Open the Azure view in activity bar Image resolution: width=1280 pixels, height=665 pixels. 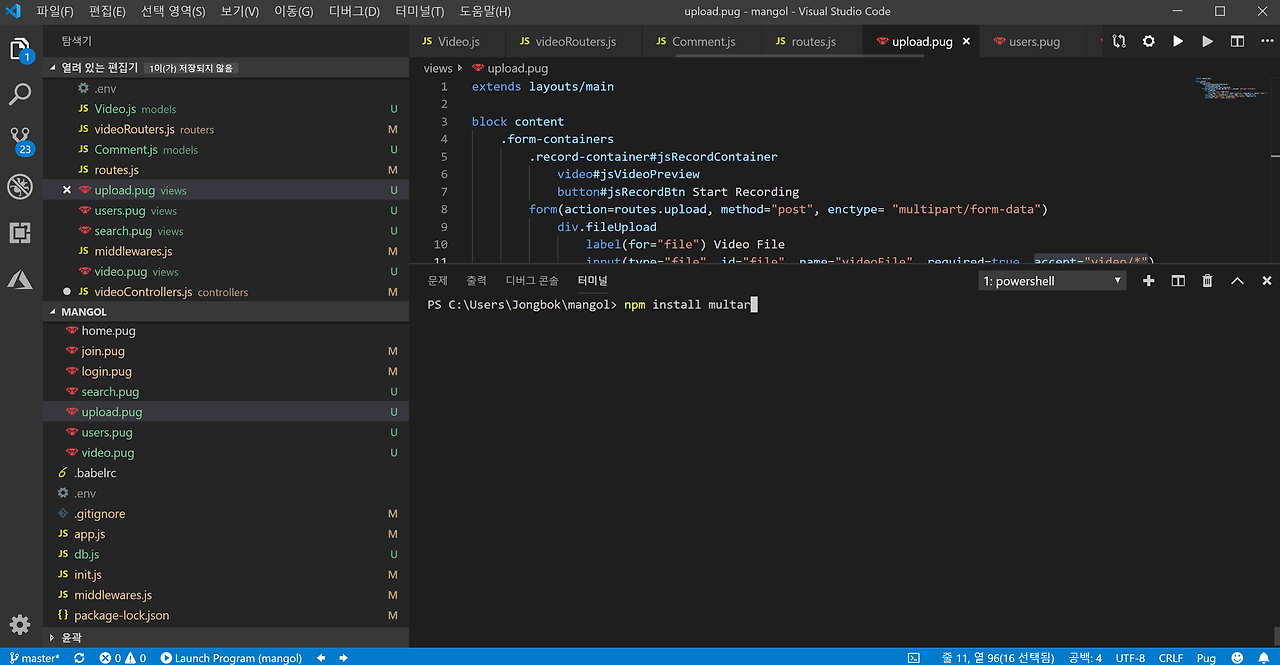pyautogui.click(x=20, y=279)
